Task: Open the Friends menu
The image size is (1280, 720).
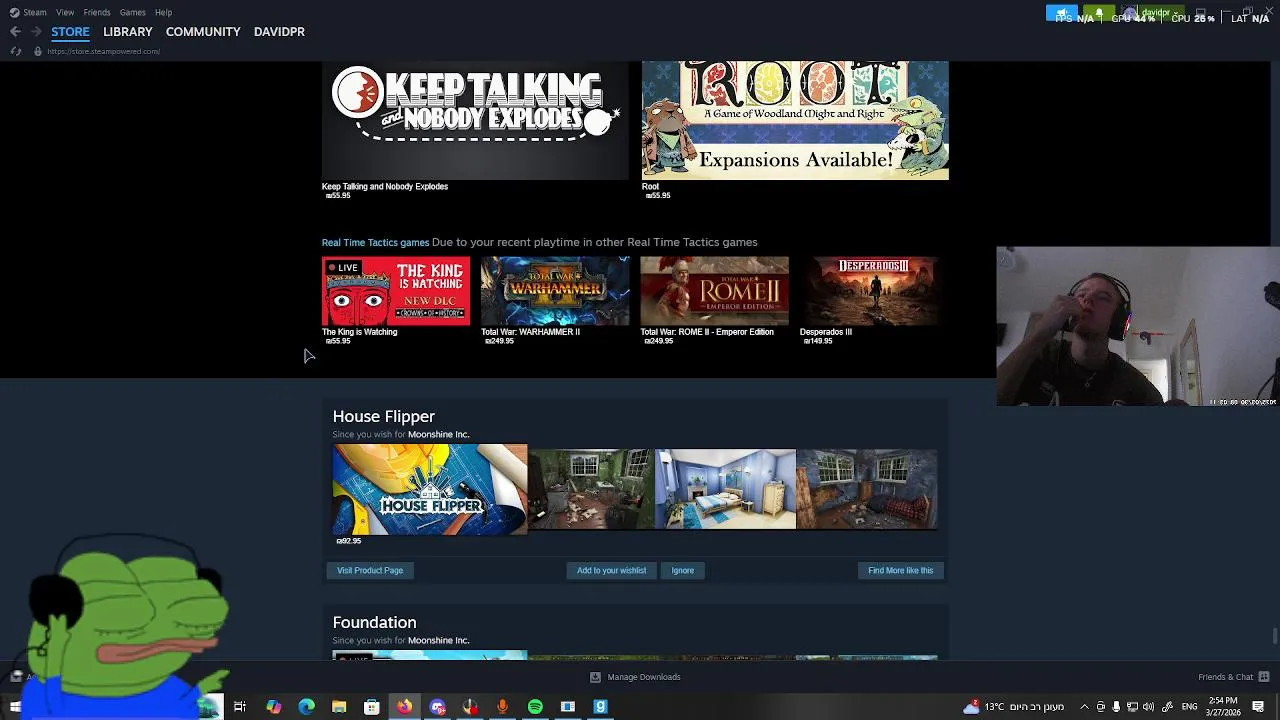Action: point(97,12)
